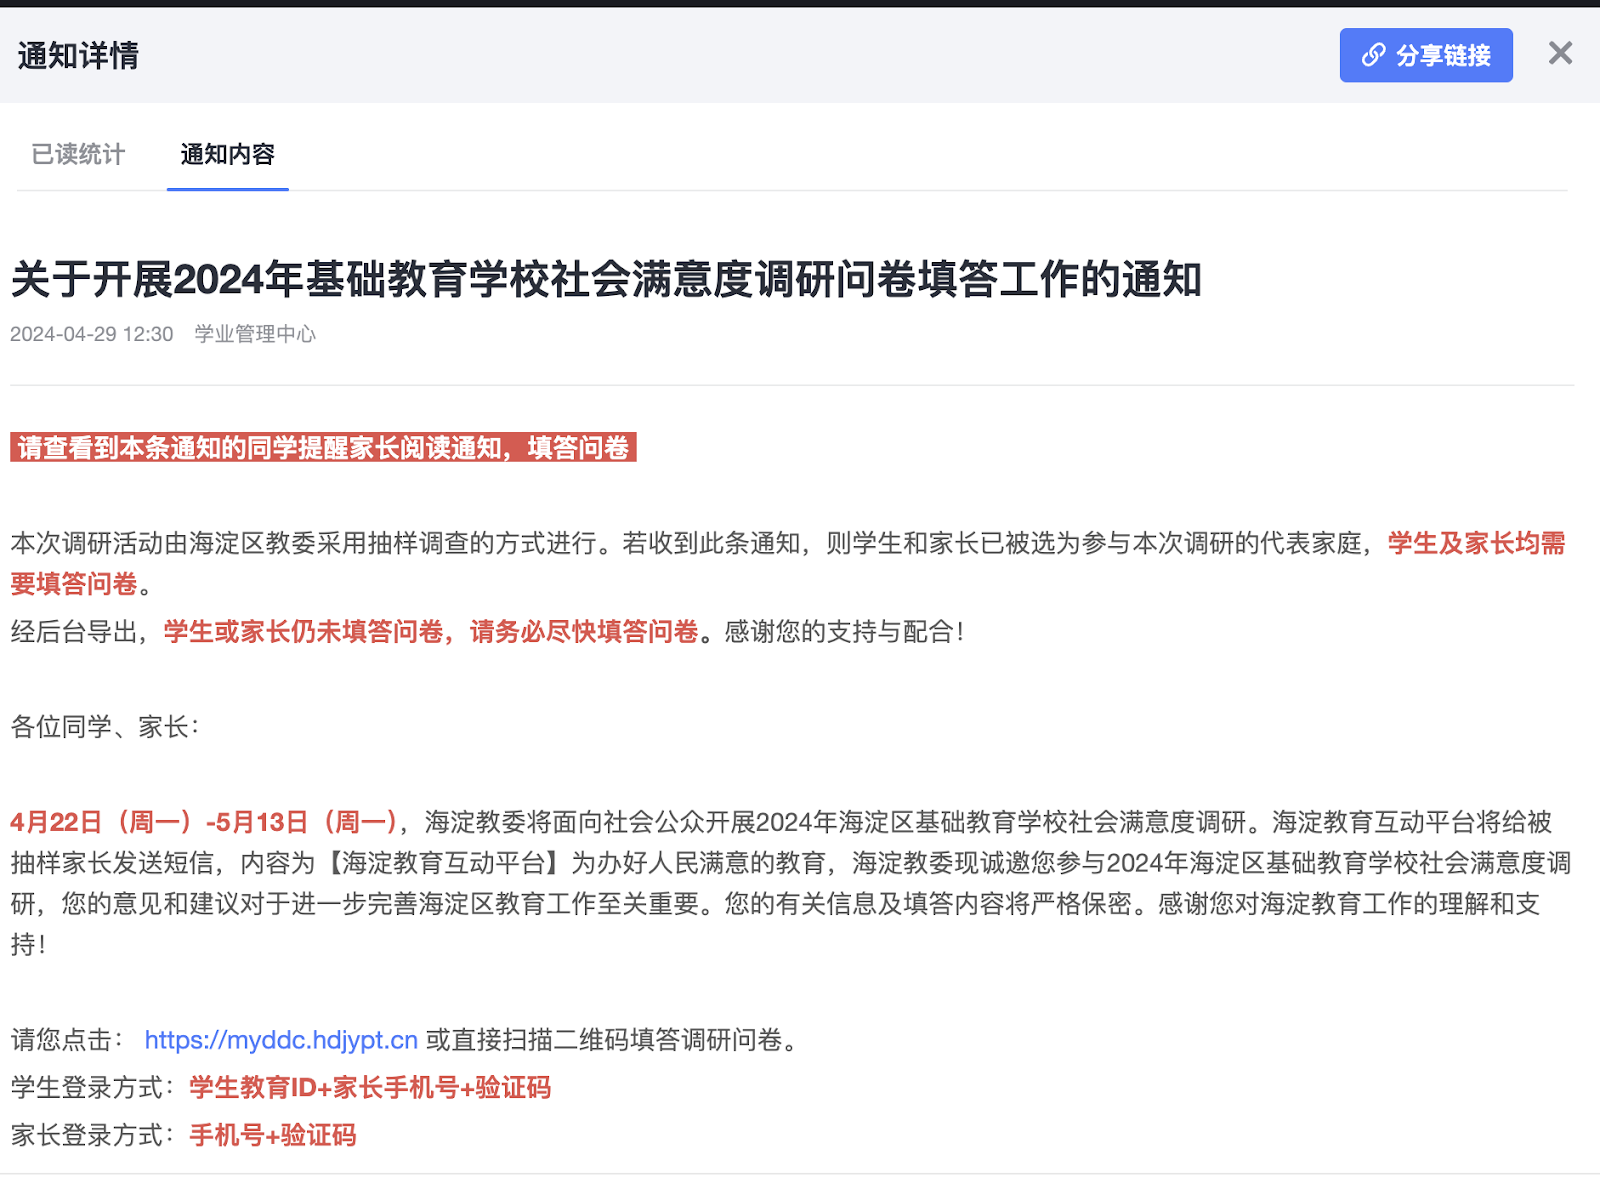Click the chain-link icon in share button
1600x1189 pixels.
[1373, 55]
